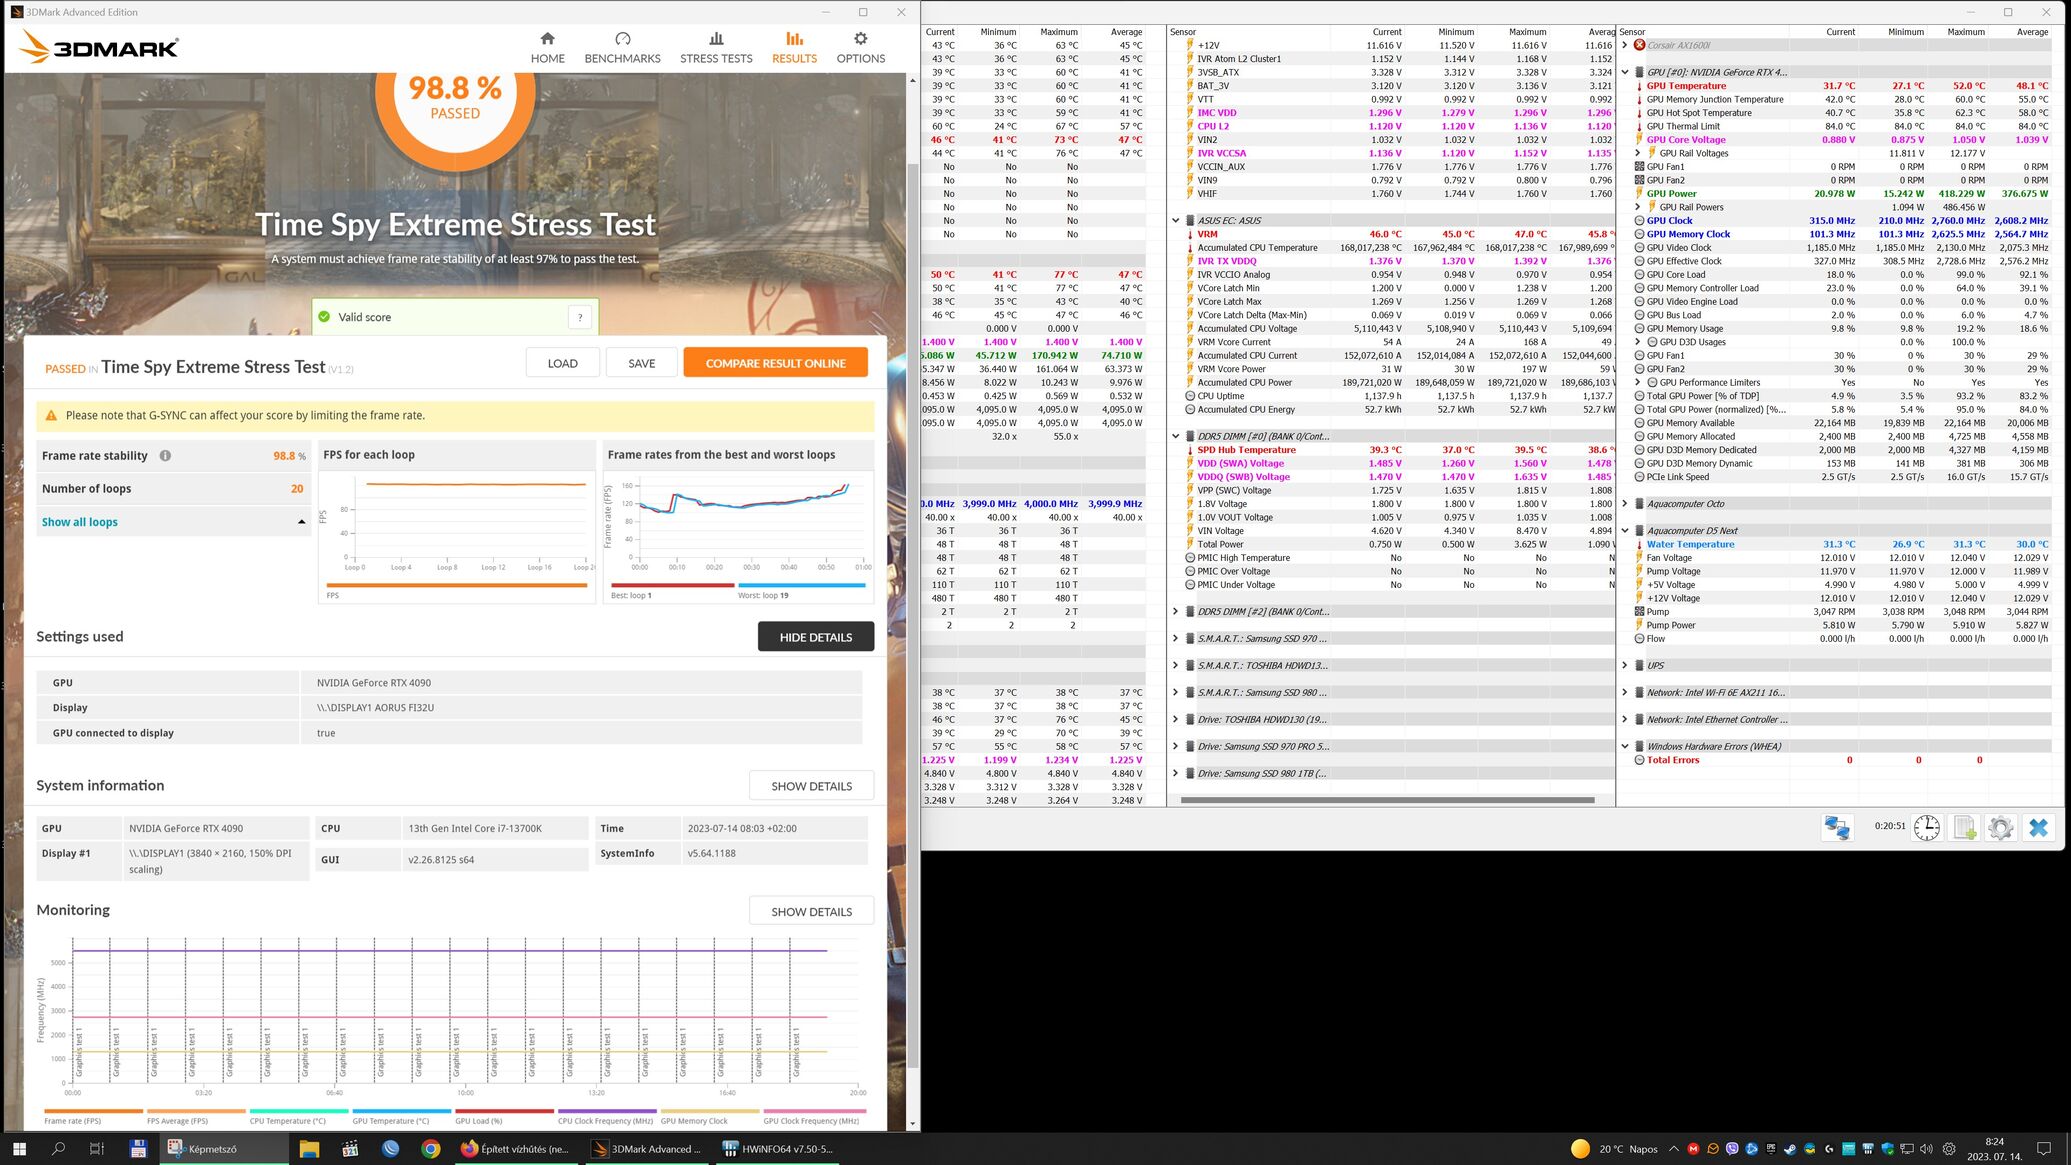
Task: Click the SAVE result button
Action: pyautogui.click(x=641, y=363)
